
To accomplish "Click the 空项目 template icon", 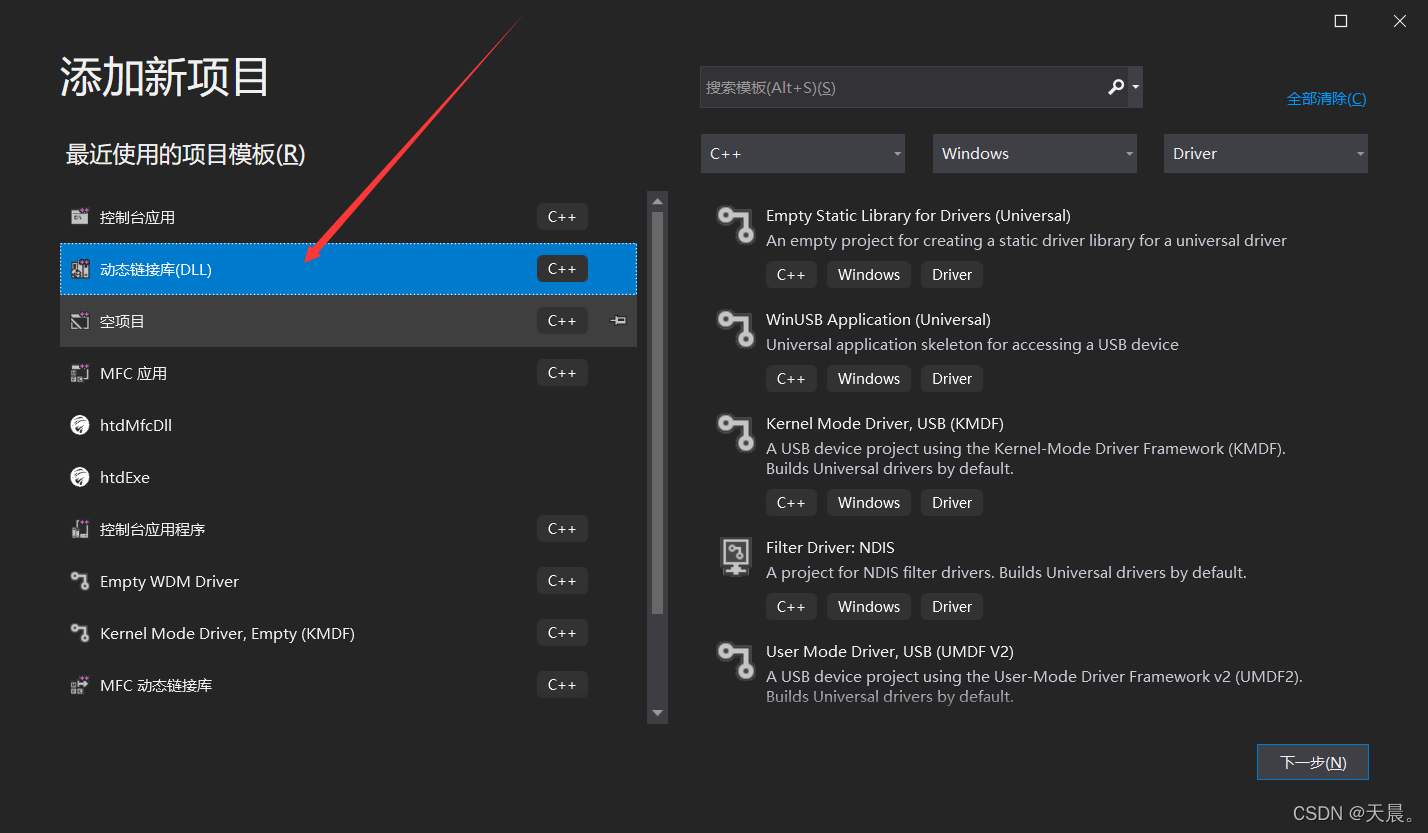I will pyautogui.click(x=80, y=321).
